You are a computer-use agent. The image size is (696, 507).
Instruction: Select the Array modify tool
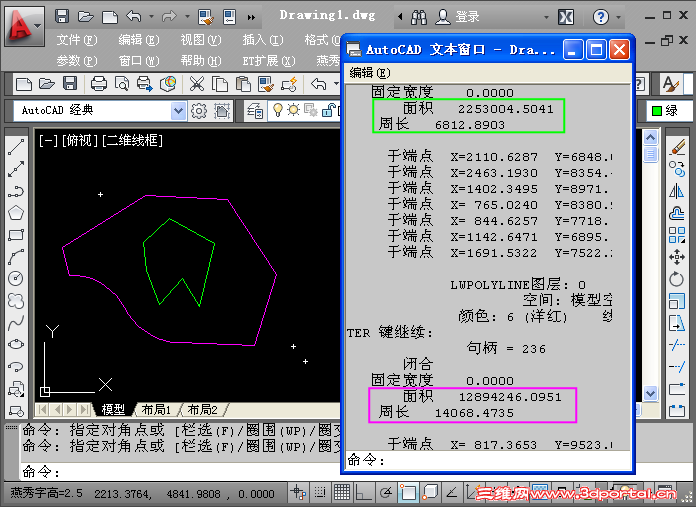click(677, 235)
